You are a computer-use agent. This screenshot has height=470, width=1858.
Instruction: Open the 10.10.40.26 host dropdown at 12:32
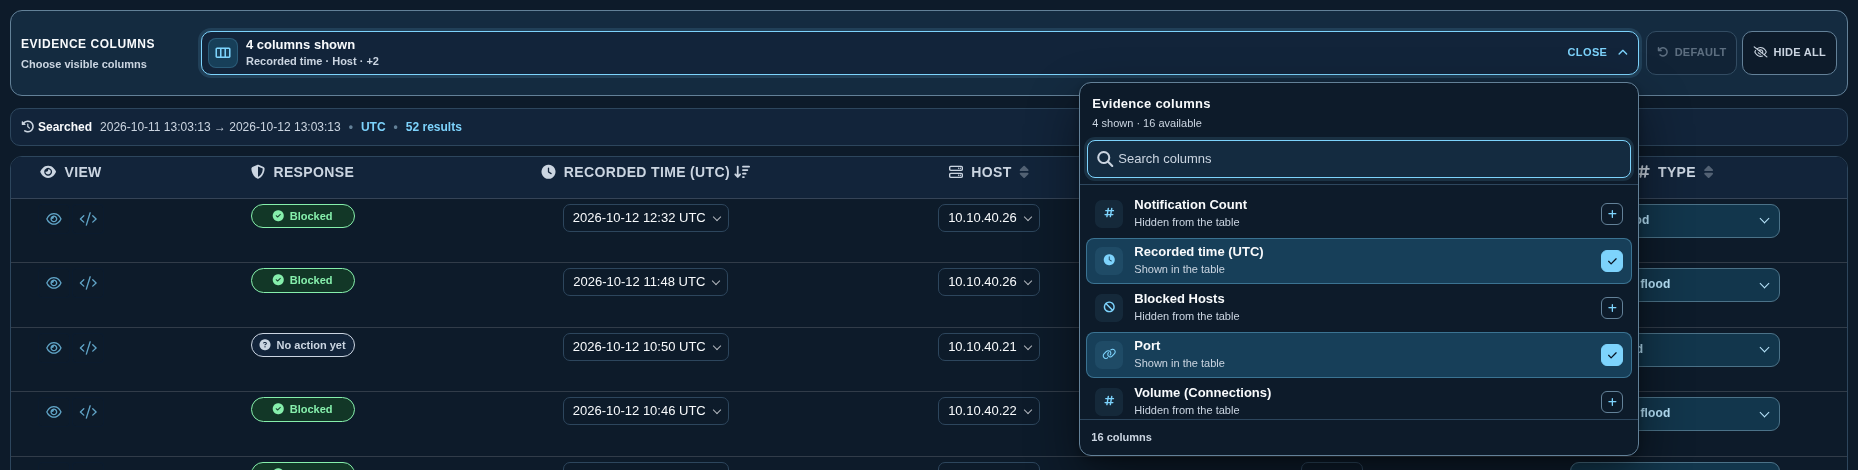click(x=989, y=218)
